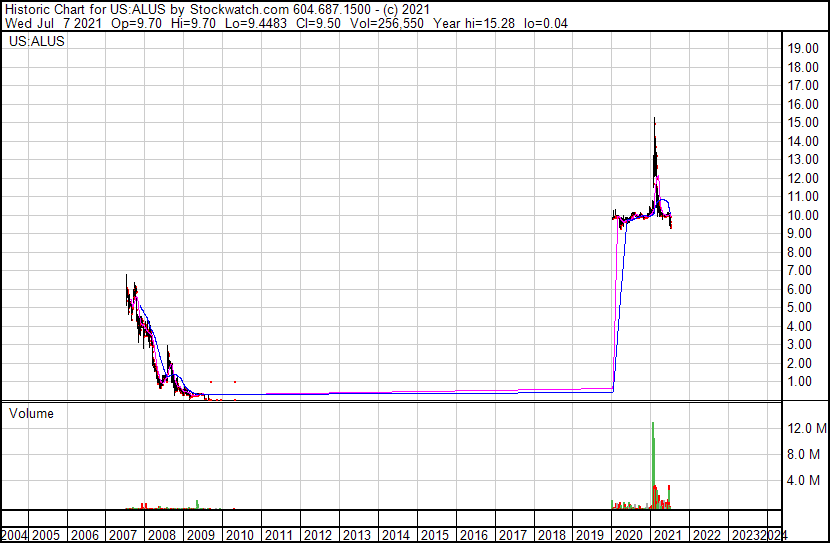The image size is (830, 543).
Task: Click the Year hi=15.28 value in the header
Action: [x=474, y=23]
